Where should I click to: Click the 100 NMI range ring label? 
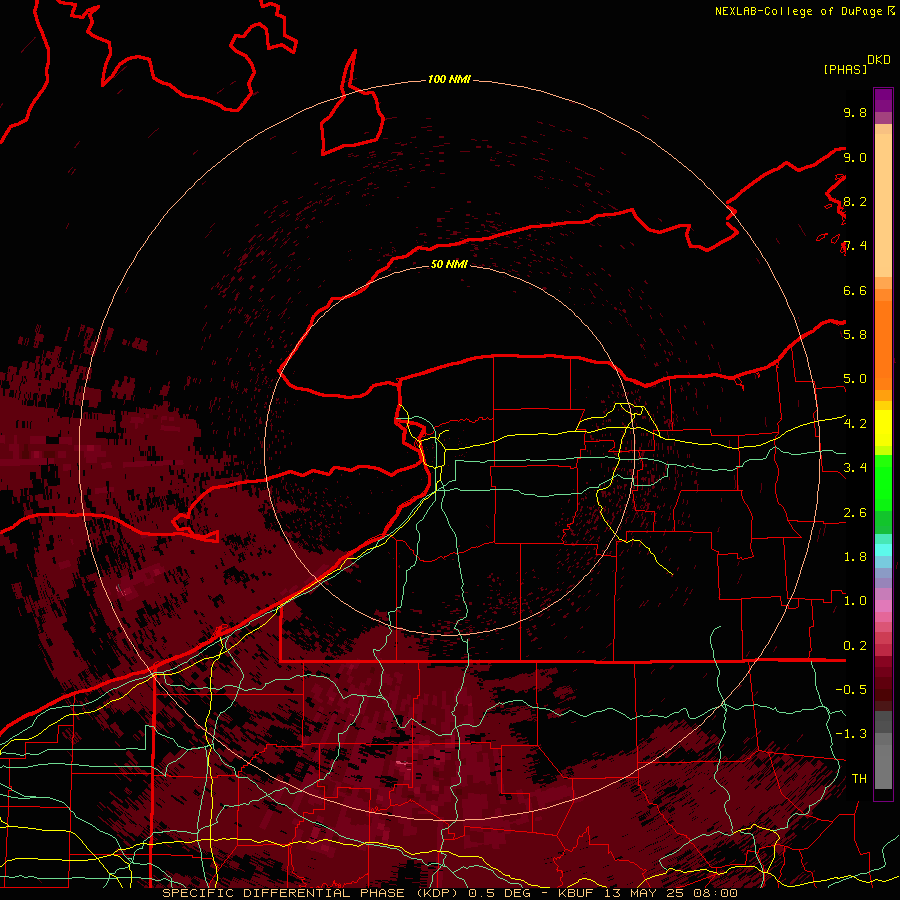(x=449, y=79)
